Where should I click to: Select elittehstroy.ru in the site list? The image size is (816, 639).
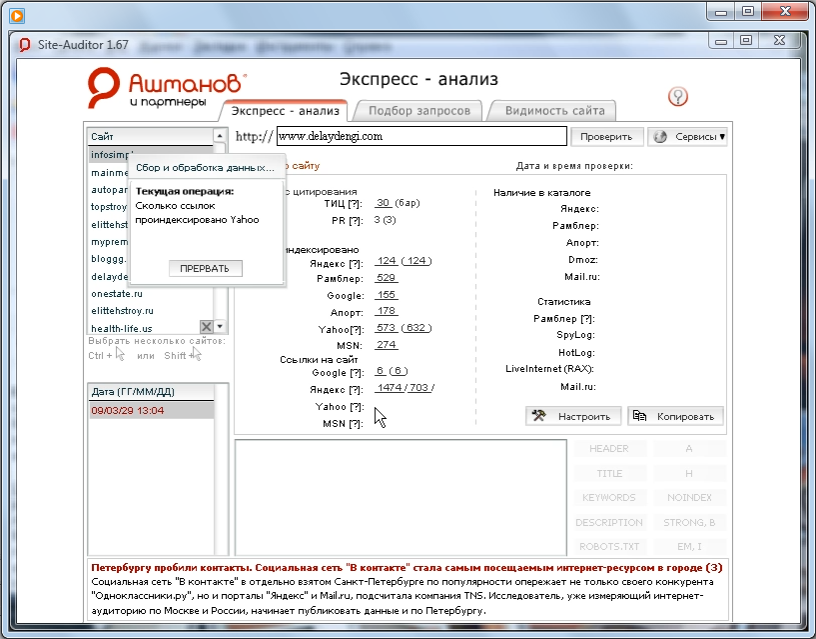(x=122, y=311)
